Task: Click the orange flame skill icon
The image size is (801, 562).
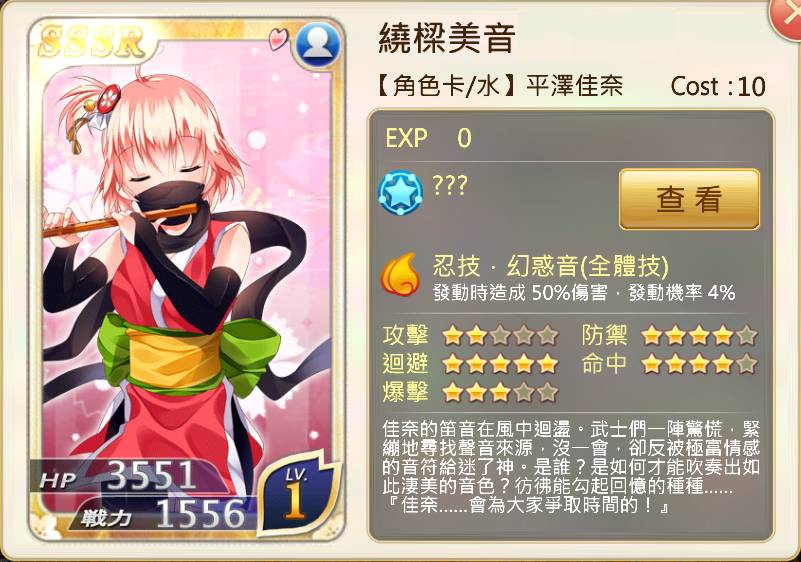Action: pyautogui.click(x=401, y=275)
